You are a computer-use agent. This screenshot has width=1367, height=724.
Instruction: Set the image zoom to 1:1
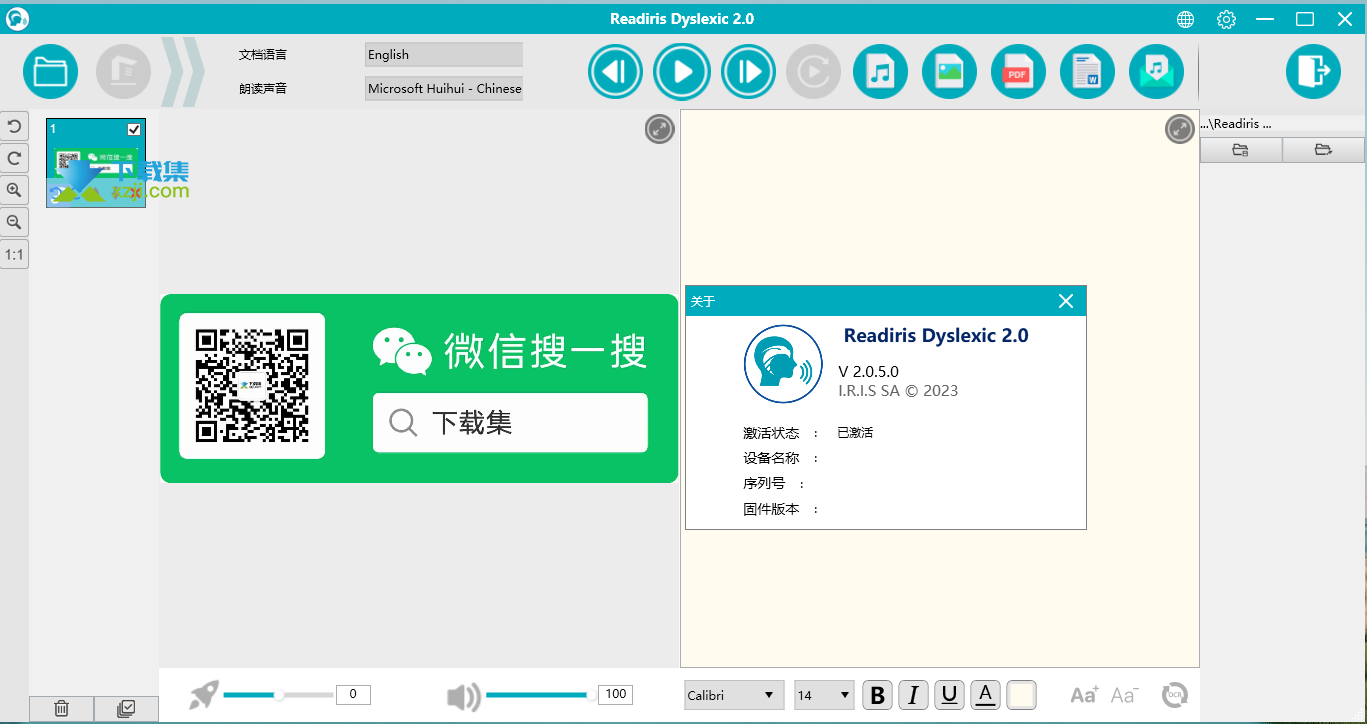tap(14, 255)
